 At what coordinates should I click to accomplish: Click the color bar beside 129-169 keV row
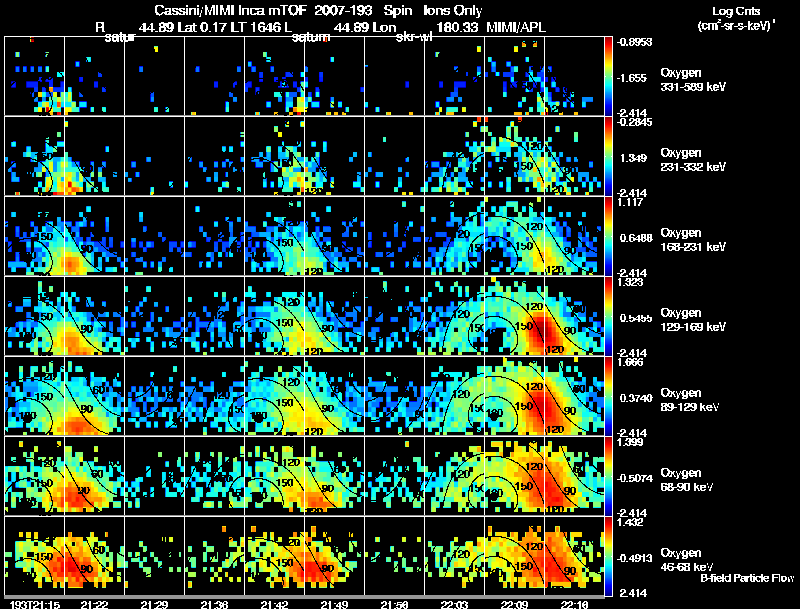608,316
